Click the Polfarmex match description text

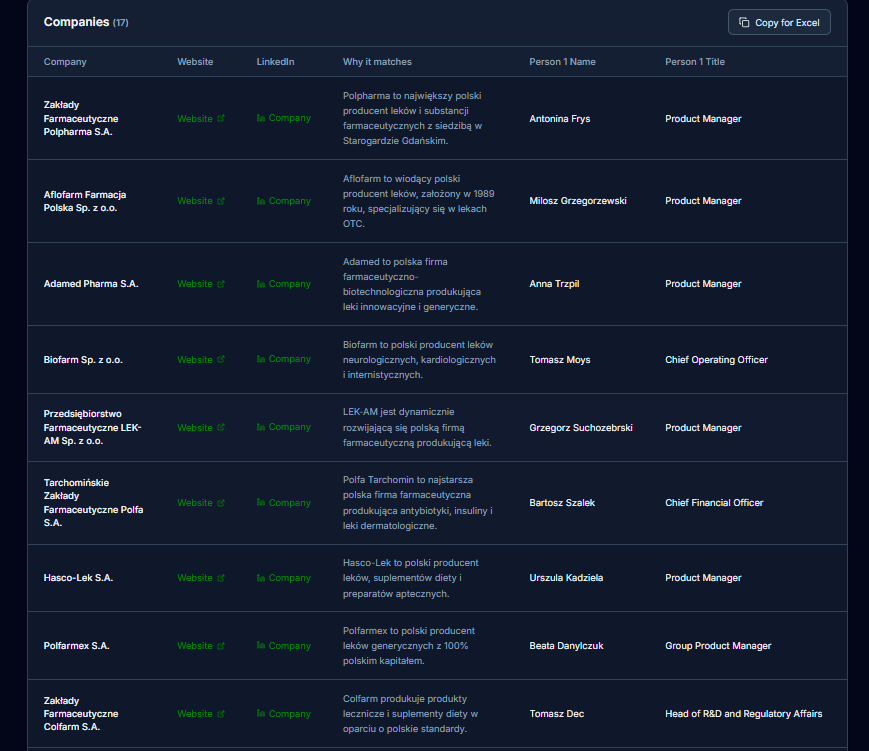(408, 646)
